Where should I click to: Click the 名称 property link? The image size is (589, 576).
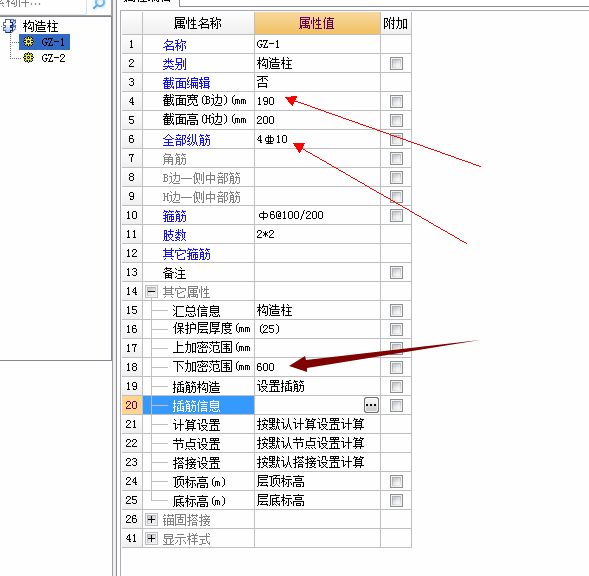(174, 45)
